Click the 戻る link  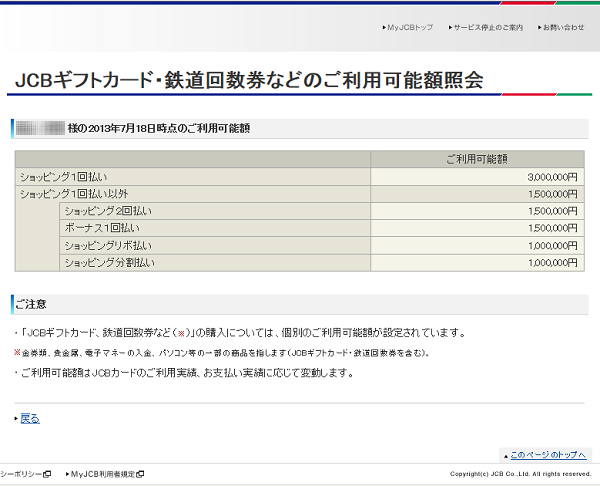pos(30,419)
